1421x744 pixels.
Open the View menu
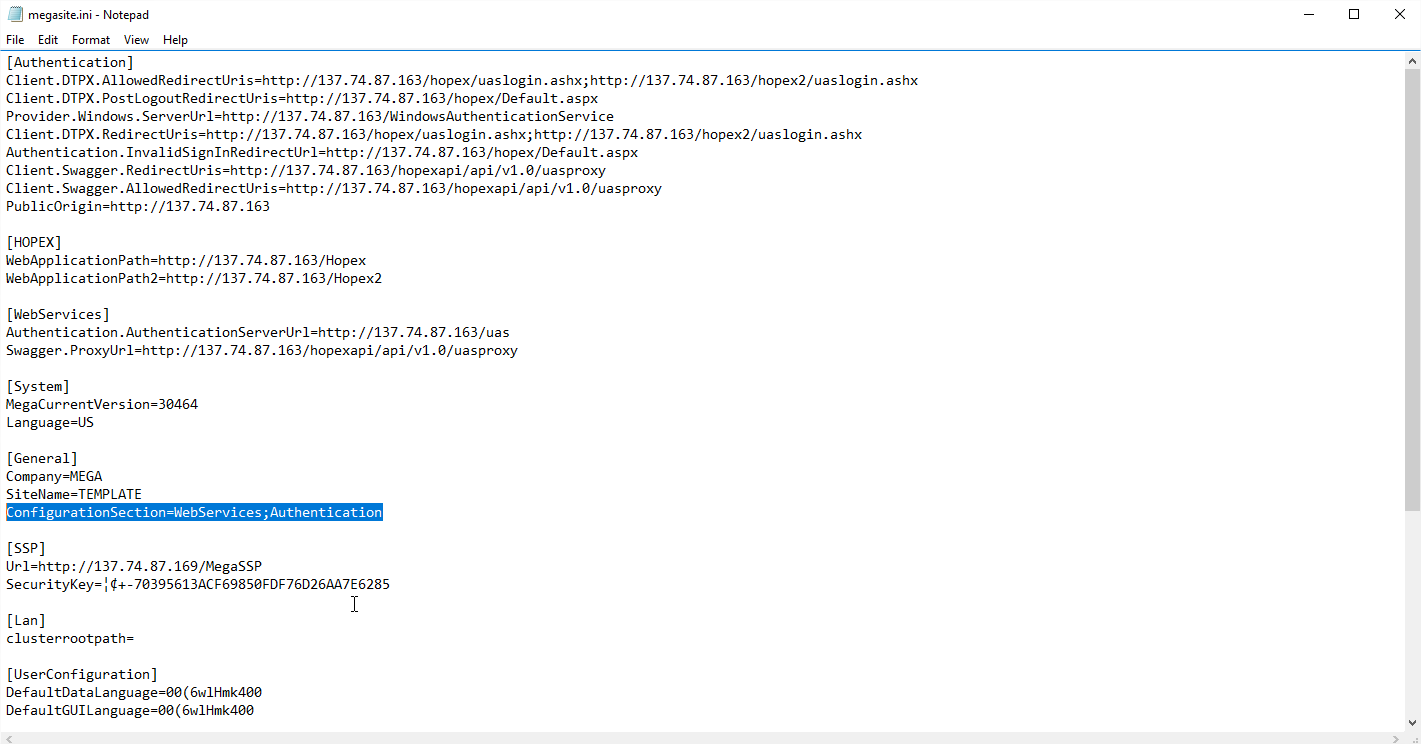pos(136,40)
